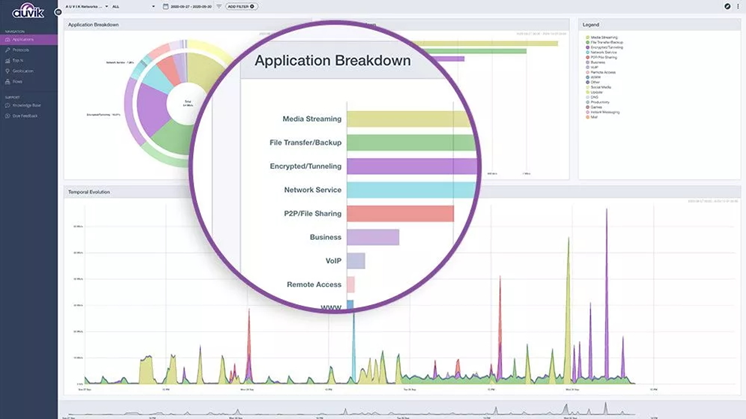Screen dimensions: 746x419
Task: Open the Give Feedback link
Action: coord(24,116)
